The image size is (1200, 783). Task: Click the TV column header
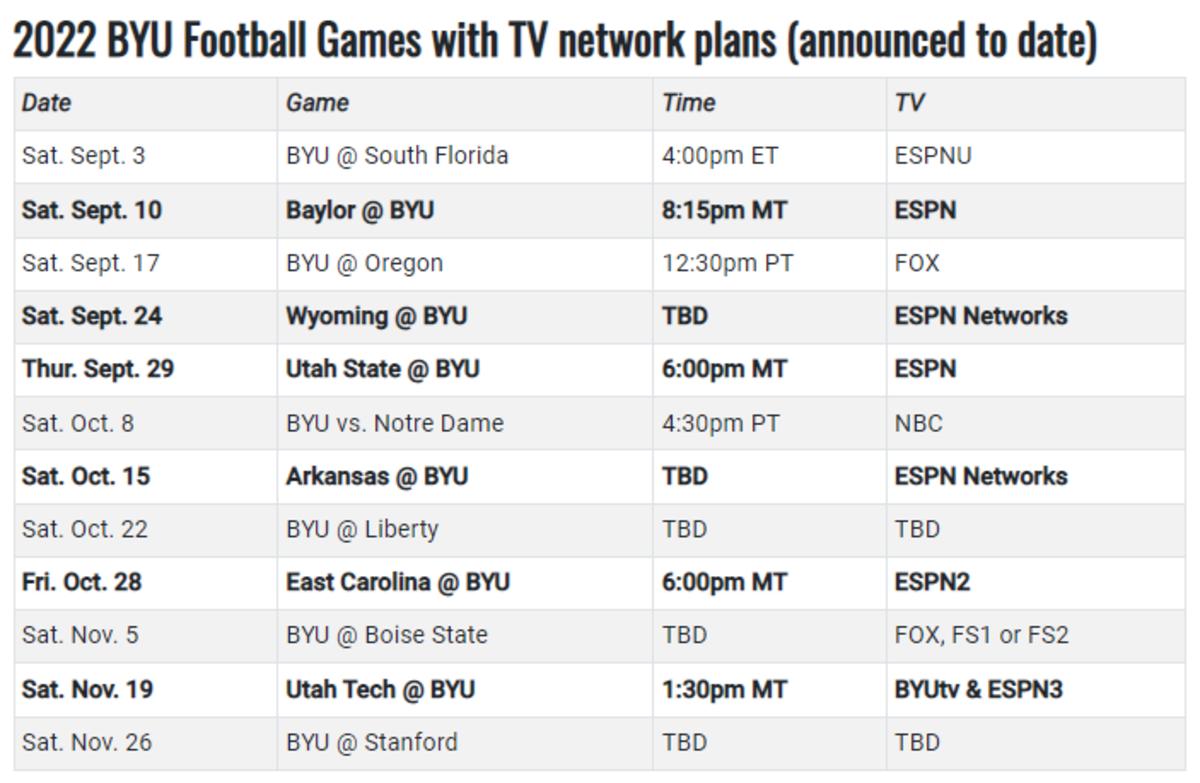pos(909,103)
